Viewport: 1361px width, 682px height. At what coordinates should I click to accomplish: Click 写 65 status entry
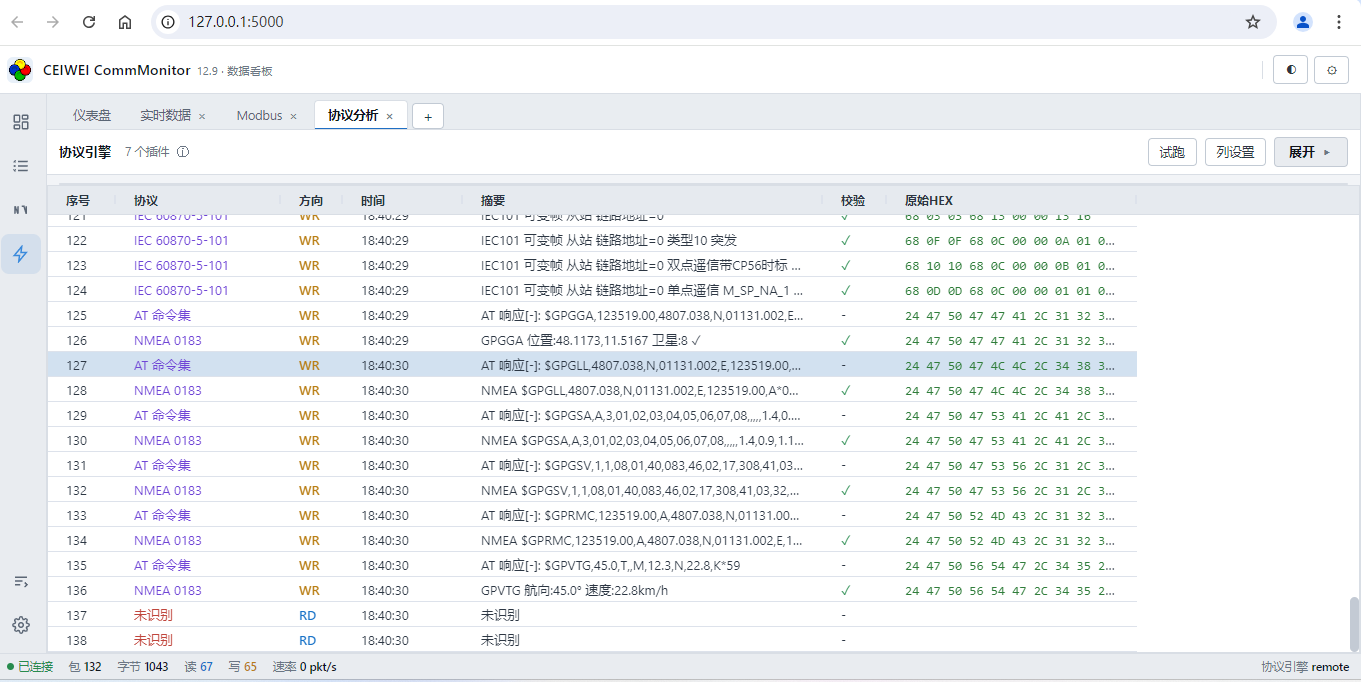pyautogui.click(x=243, y=667)
